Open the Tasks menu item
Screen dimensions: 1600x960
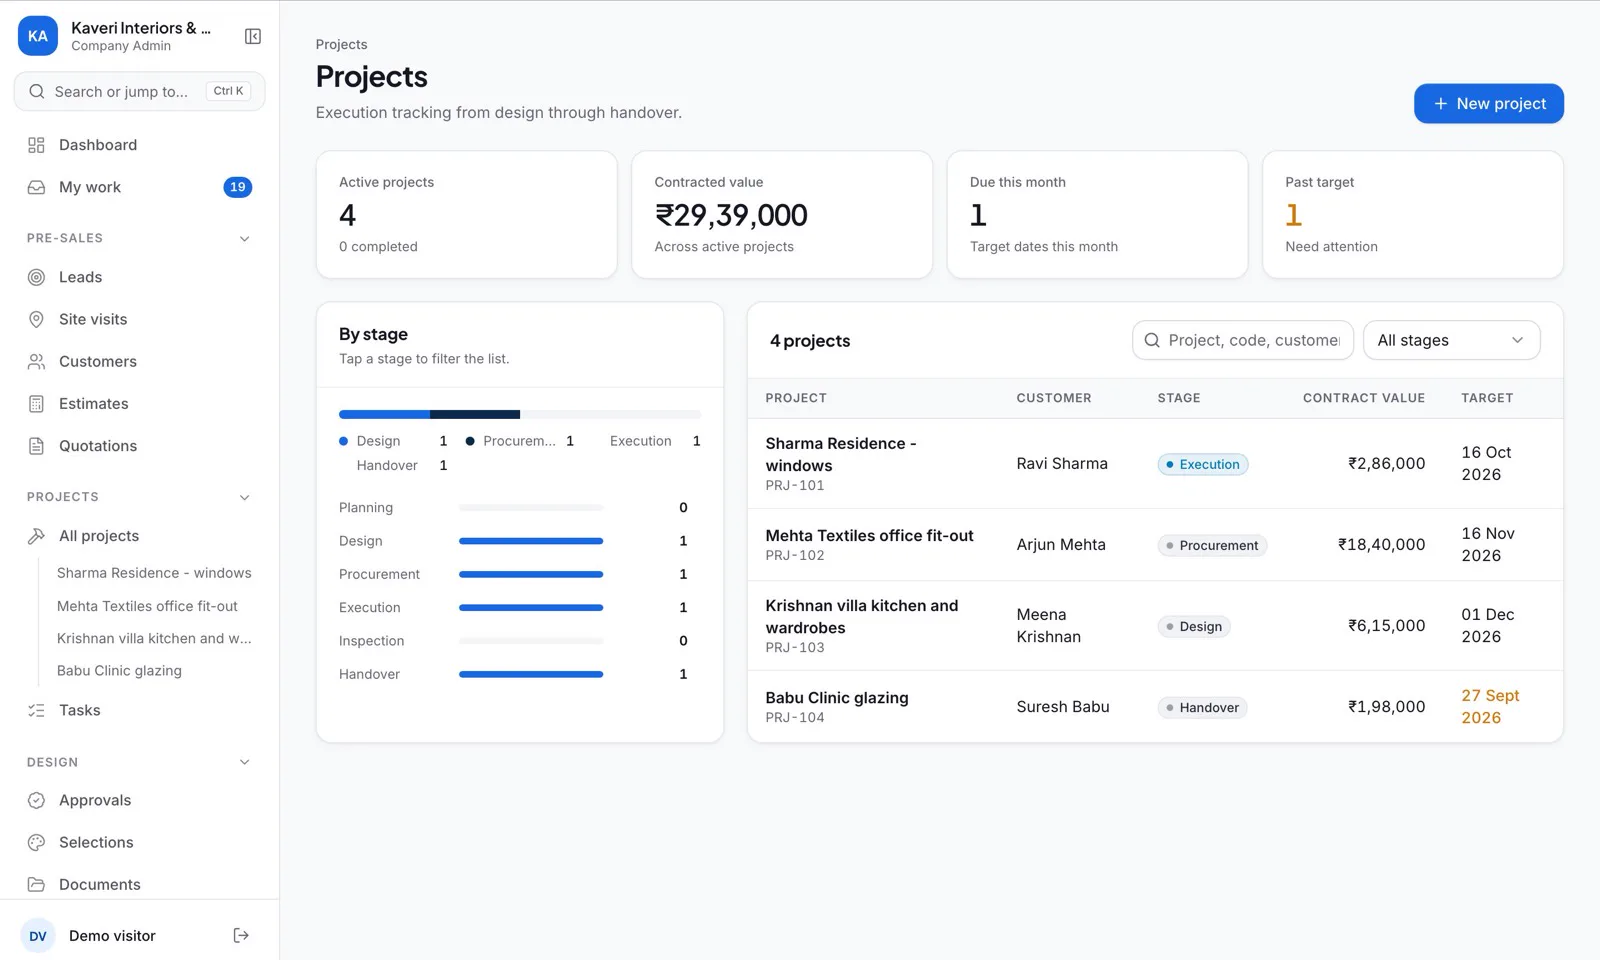[x=139, y=710]
